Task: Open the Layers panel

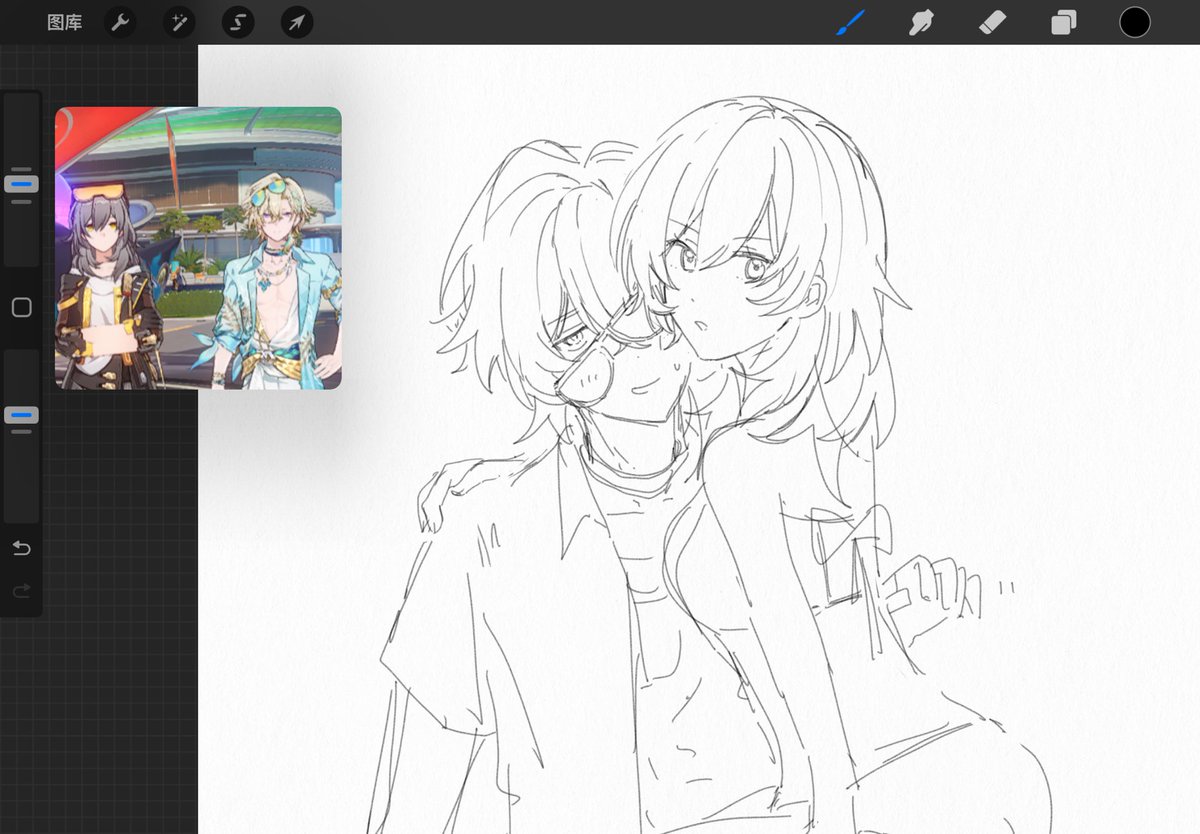Action: click(x=1063, y=22)
